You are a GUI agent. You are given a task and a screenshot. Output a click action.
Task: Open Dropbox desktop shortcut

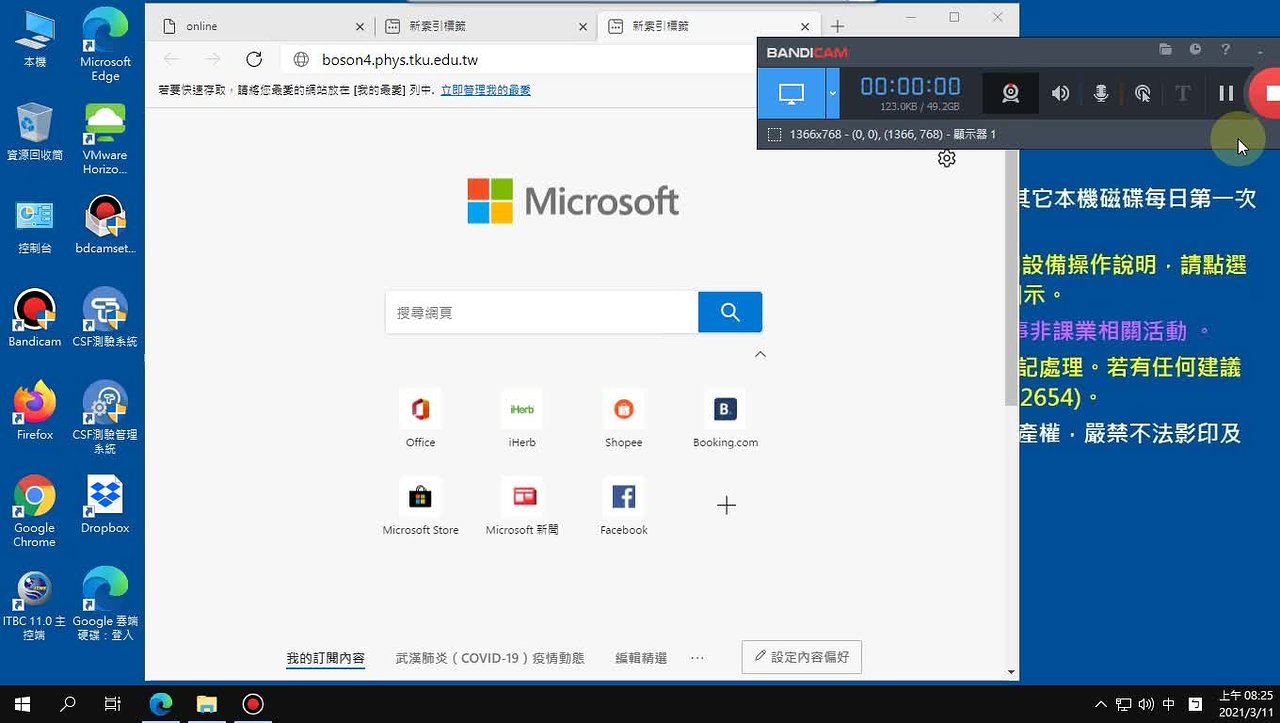pyautogui.click(x=105, y=505)
